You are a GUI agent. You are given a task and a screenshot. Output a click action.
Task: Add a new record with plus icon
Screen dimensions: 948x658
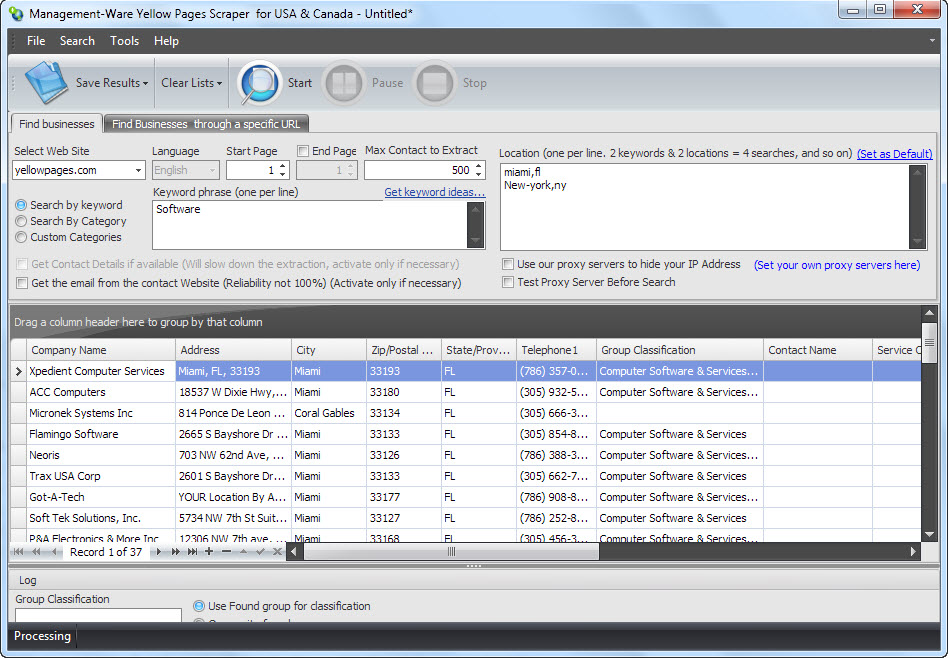pyautogui.click(x=209, y=552)
